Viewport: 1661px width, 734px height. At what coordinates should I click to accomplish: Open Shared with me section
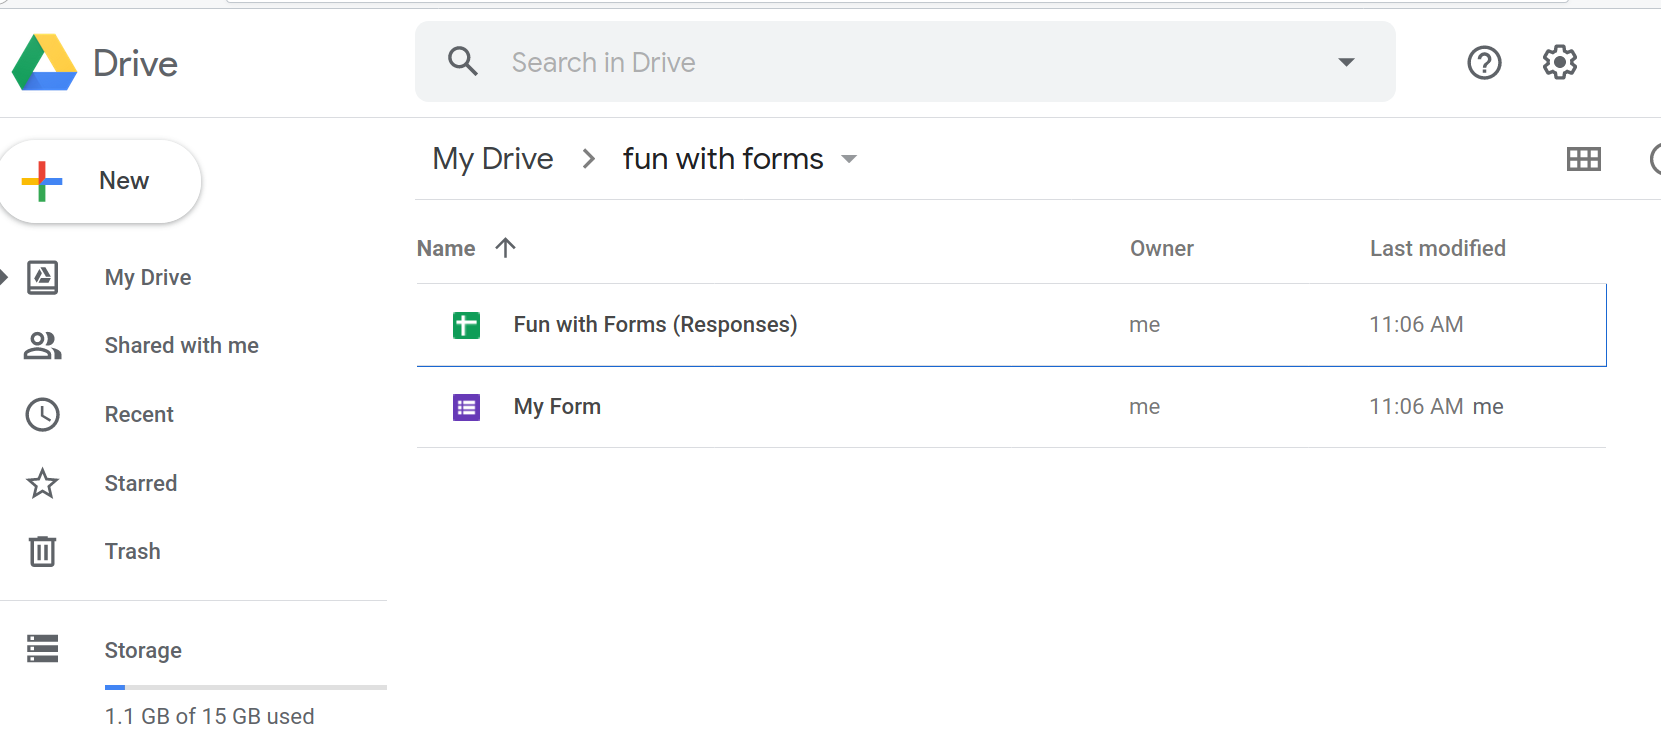click(x=181, y=345)
